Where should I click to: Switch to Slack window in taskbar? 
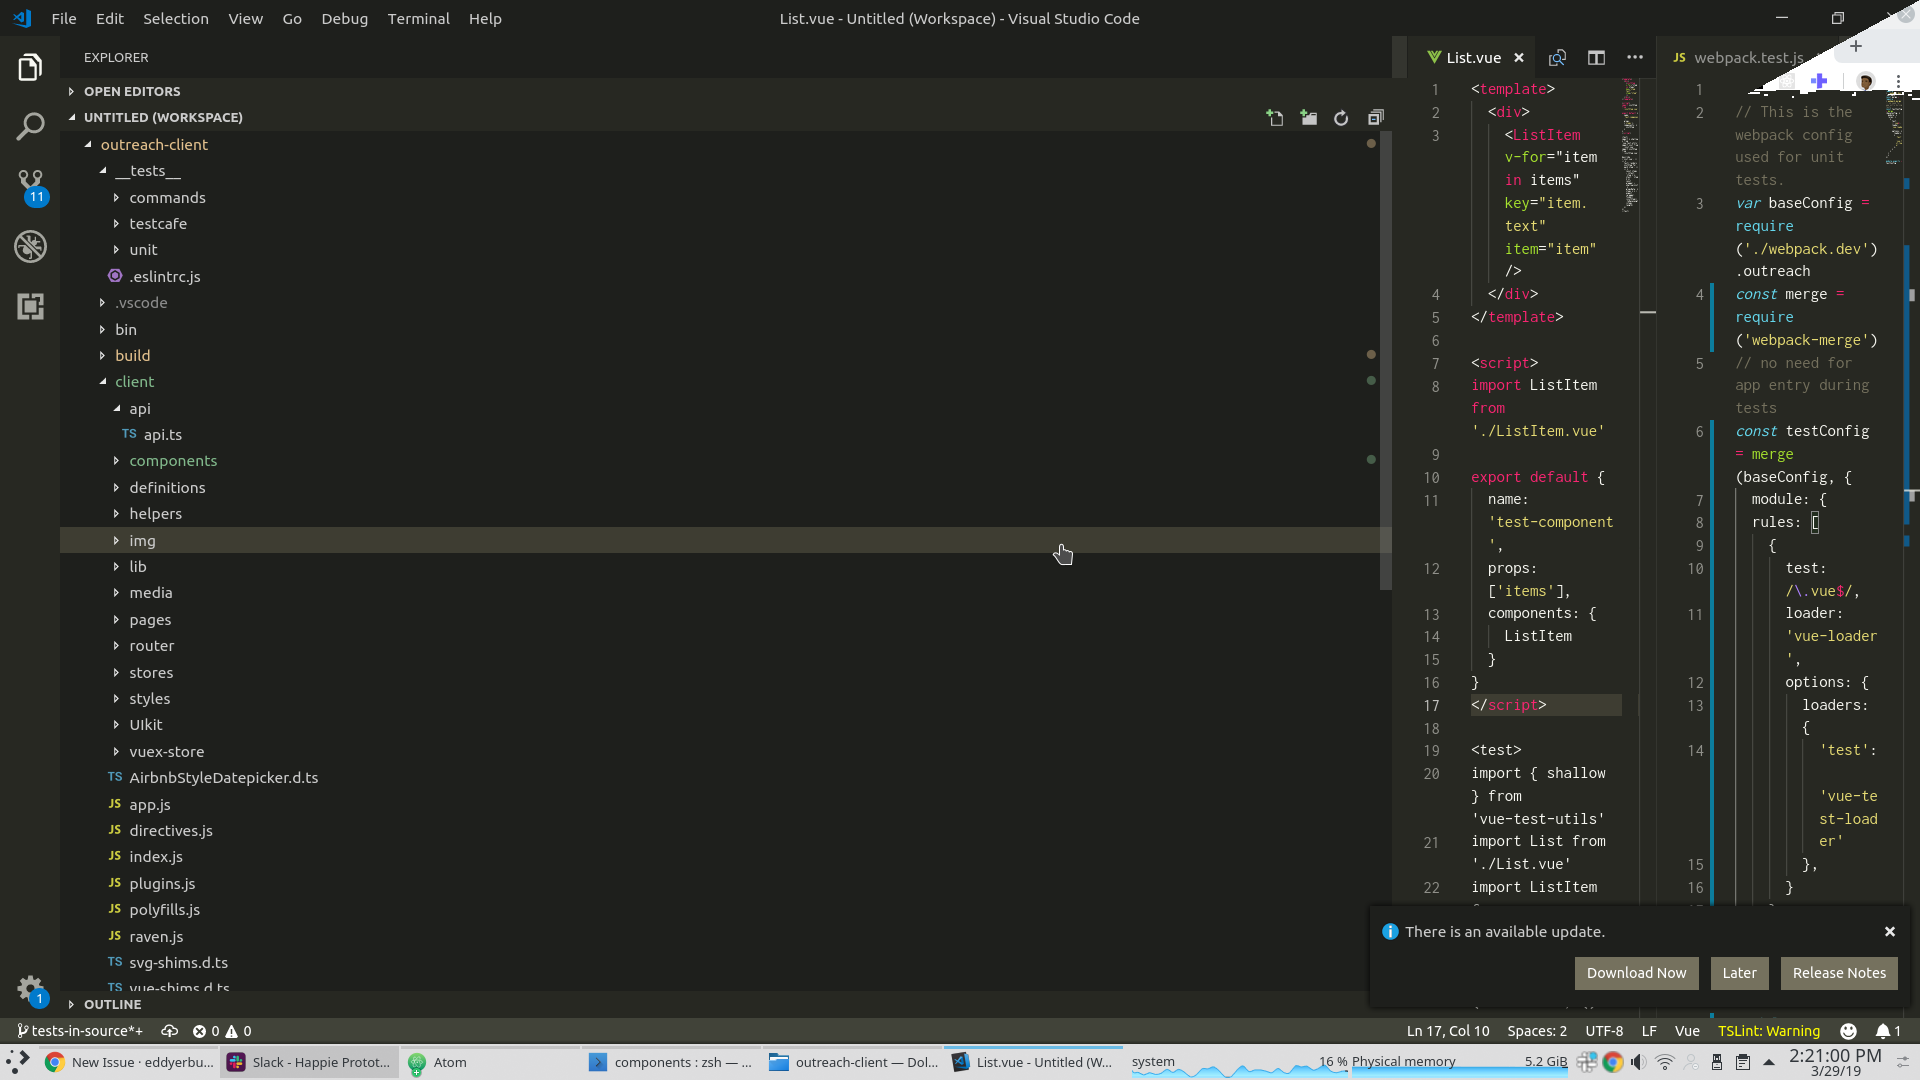click(x=309, y=1062)
